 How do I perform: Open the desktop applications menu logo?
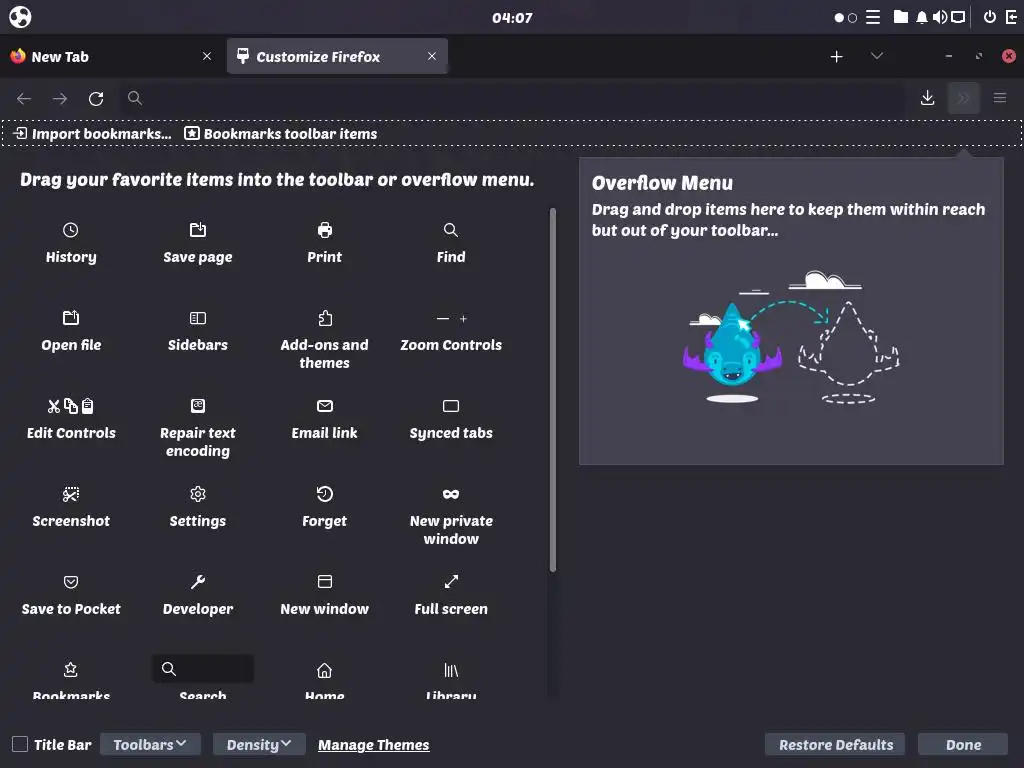[x=20, y=17]
